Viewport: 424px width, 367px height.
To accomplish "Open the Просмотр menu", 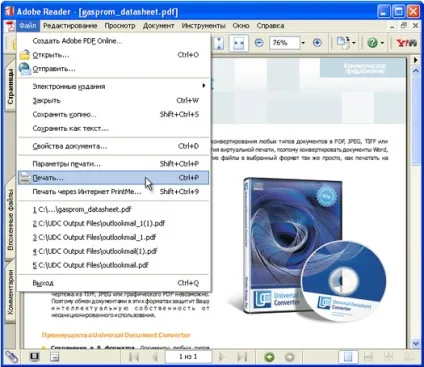I will 120,26.
